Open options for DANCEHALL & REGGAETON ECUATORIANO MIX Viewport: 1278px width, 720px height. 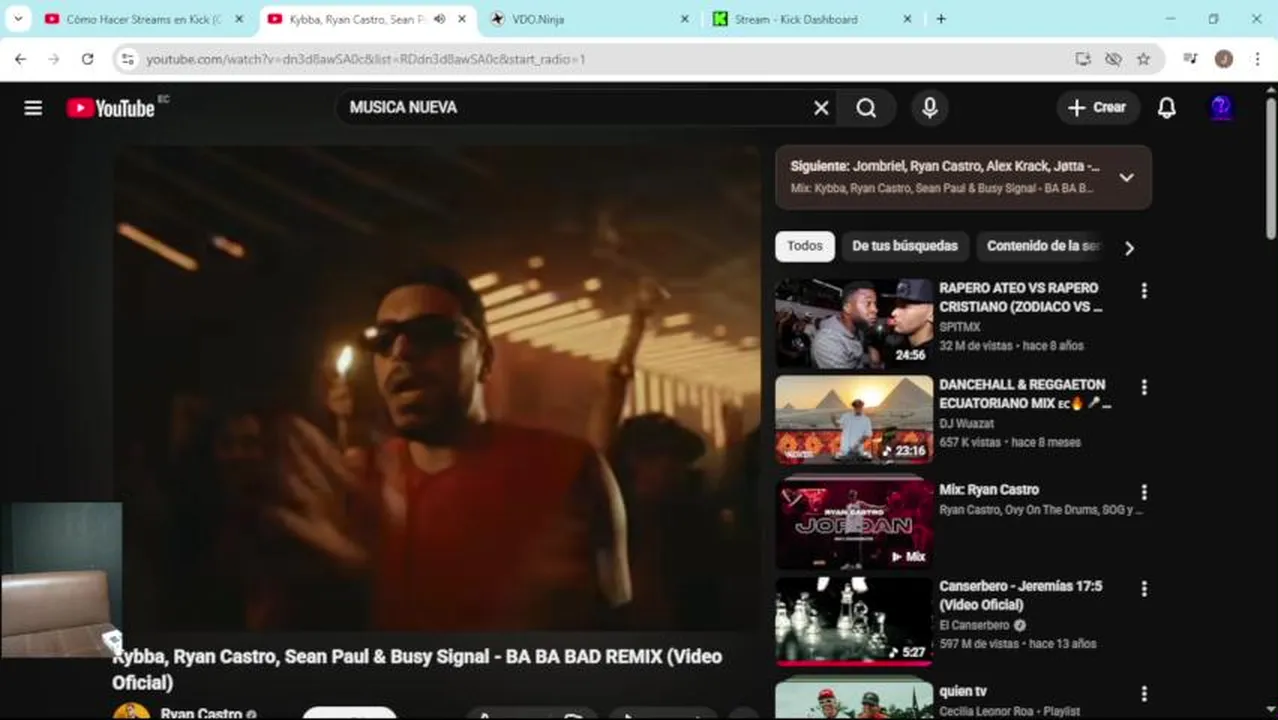coord(1144,387)
